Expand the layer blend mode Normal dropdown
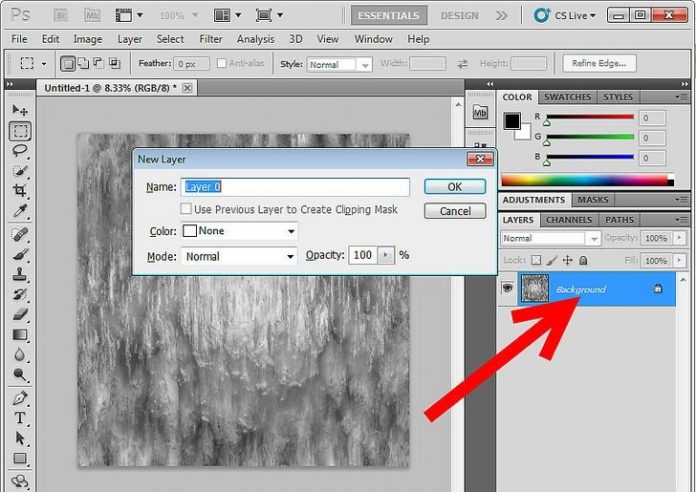This screenshot has width=696, height=492. click(550, 239)
